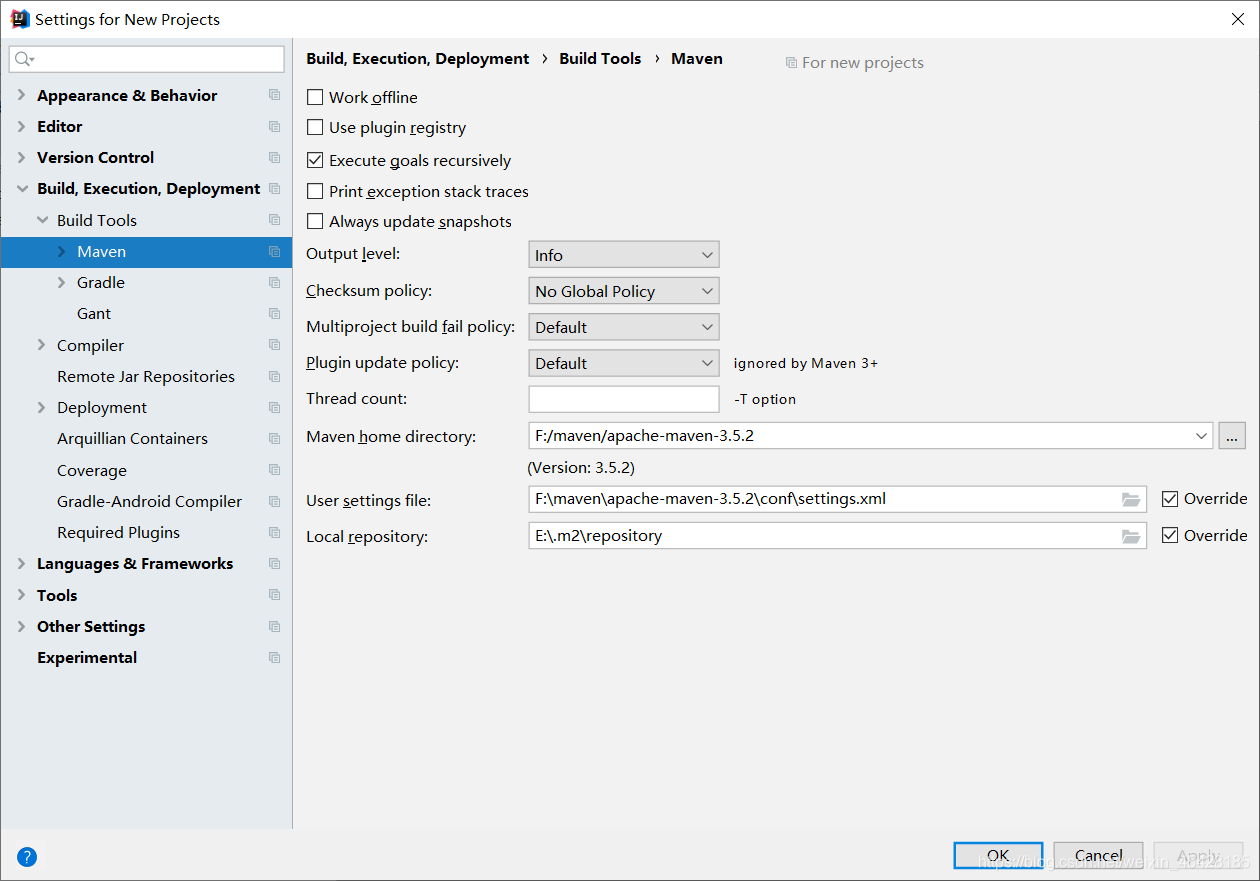The image size is (1260, 881).
Task: Click the project-level icon beside Version Control
Action: [x=274, y=157]
